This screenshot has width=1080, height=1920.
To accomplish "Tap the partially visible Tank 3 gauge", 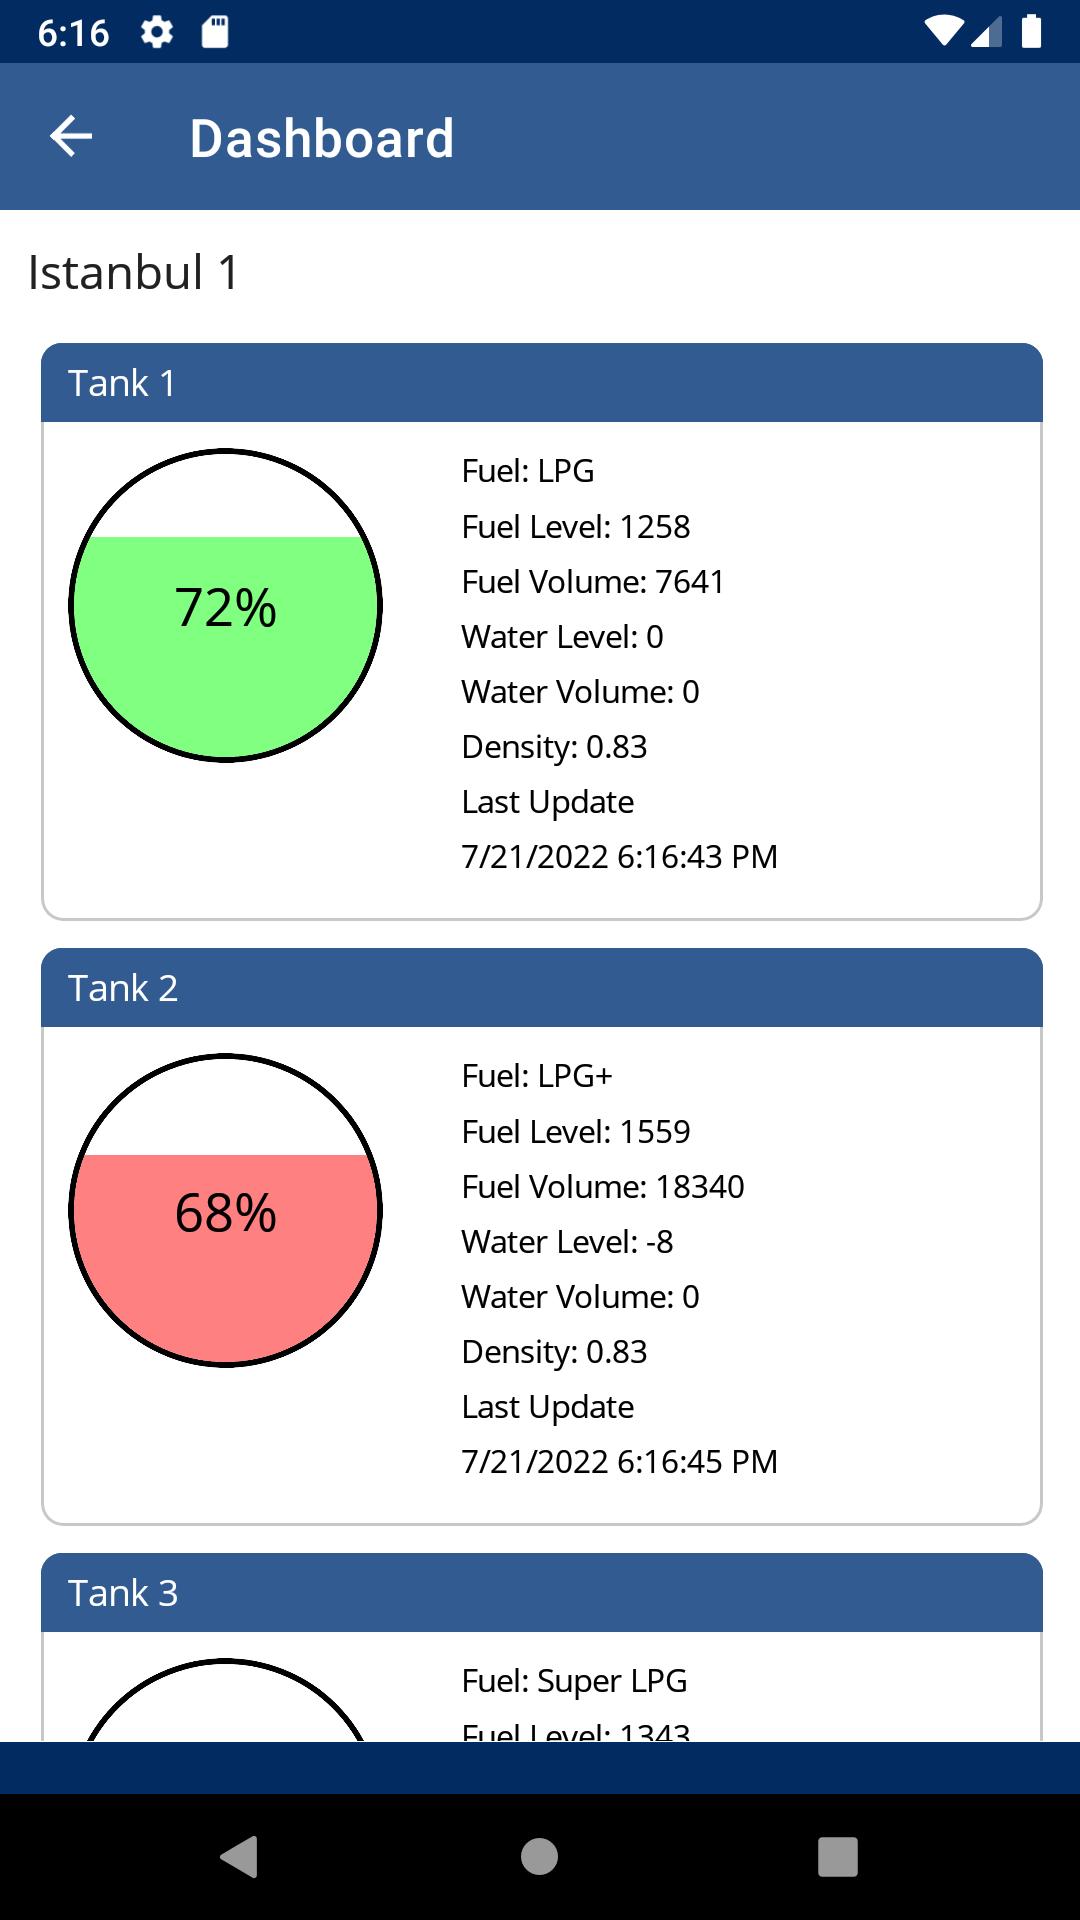I will pyautogui.click(x=226, y=1700).
